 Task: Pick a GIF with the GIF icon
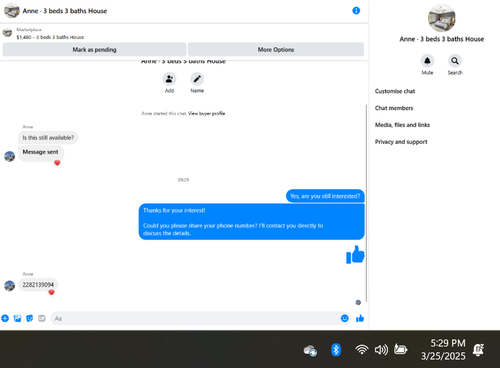click(x=42, y=318)
